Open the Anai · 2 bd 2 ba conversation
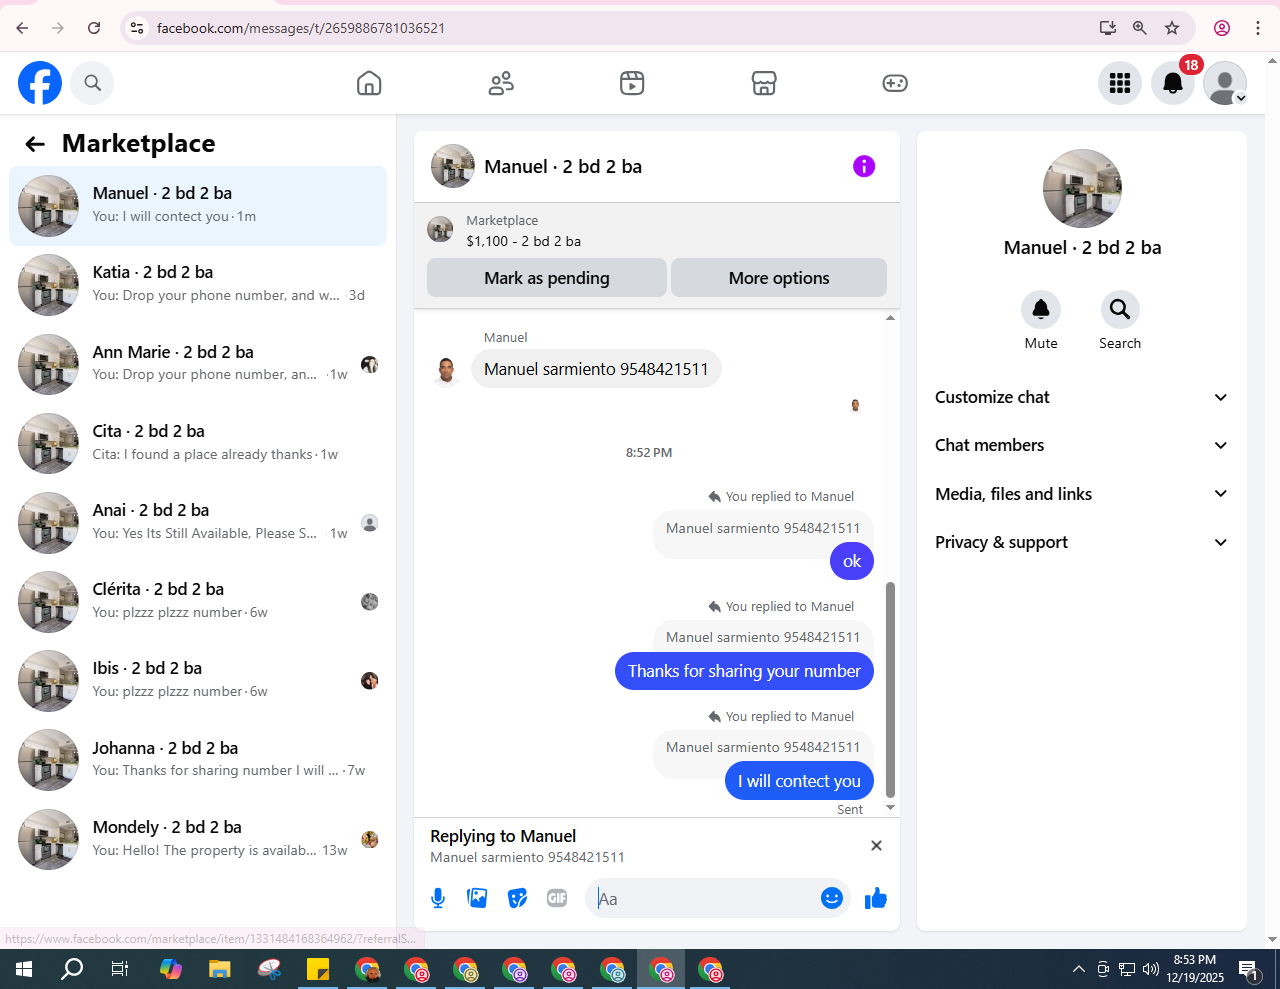 point(198,522)
